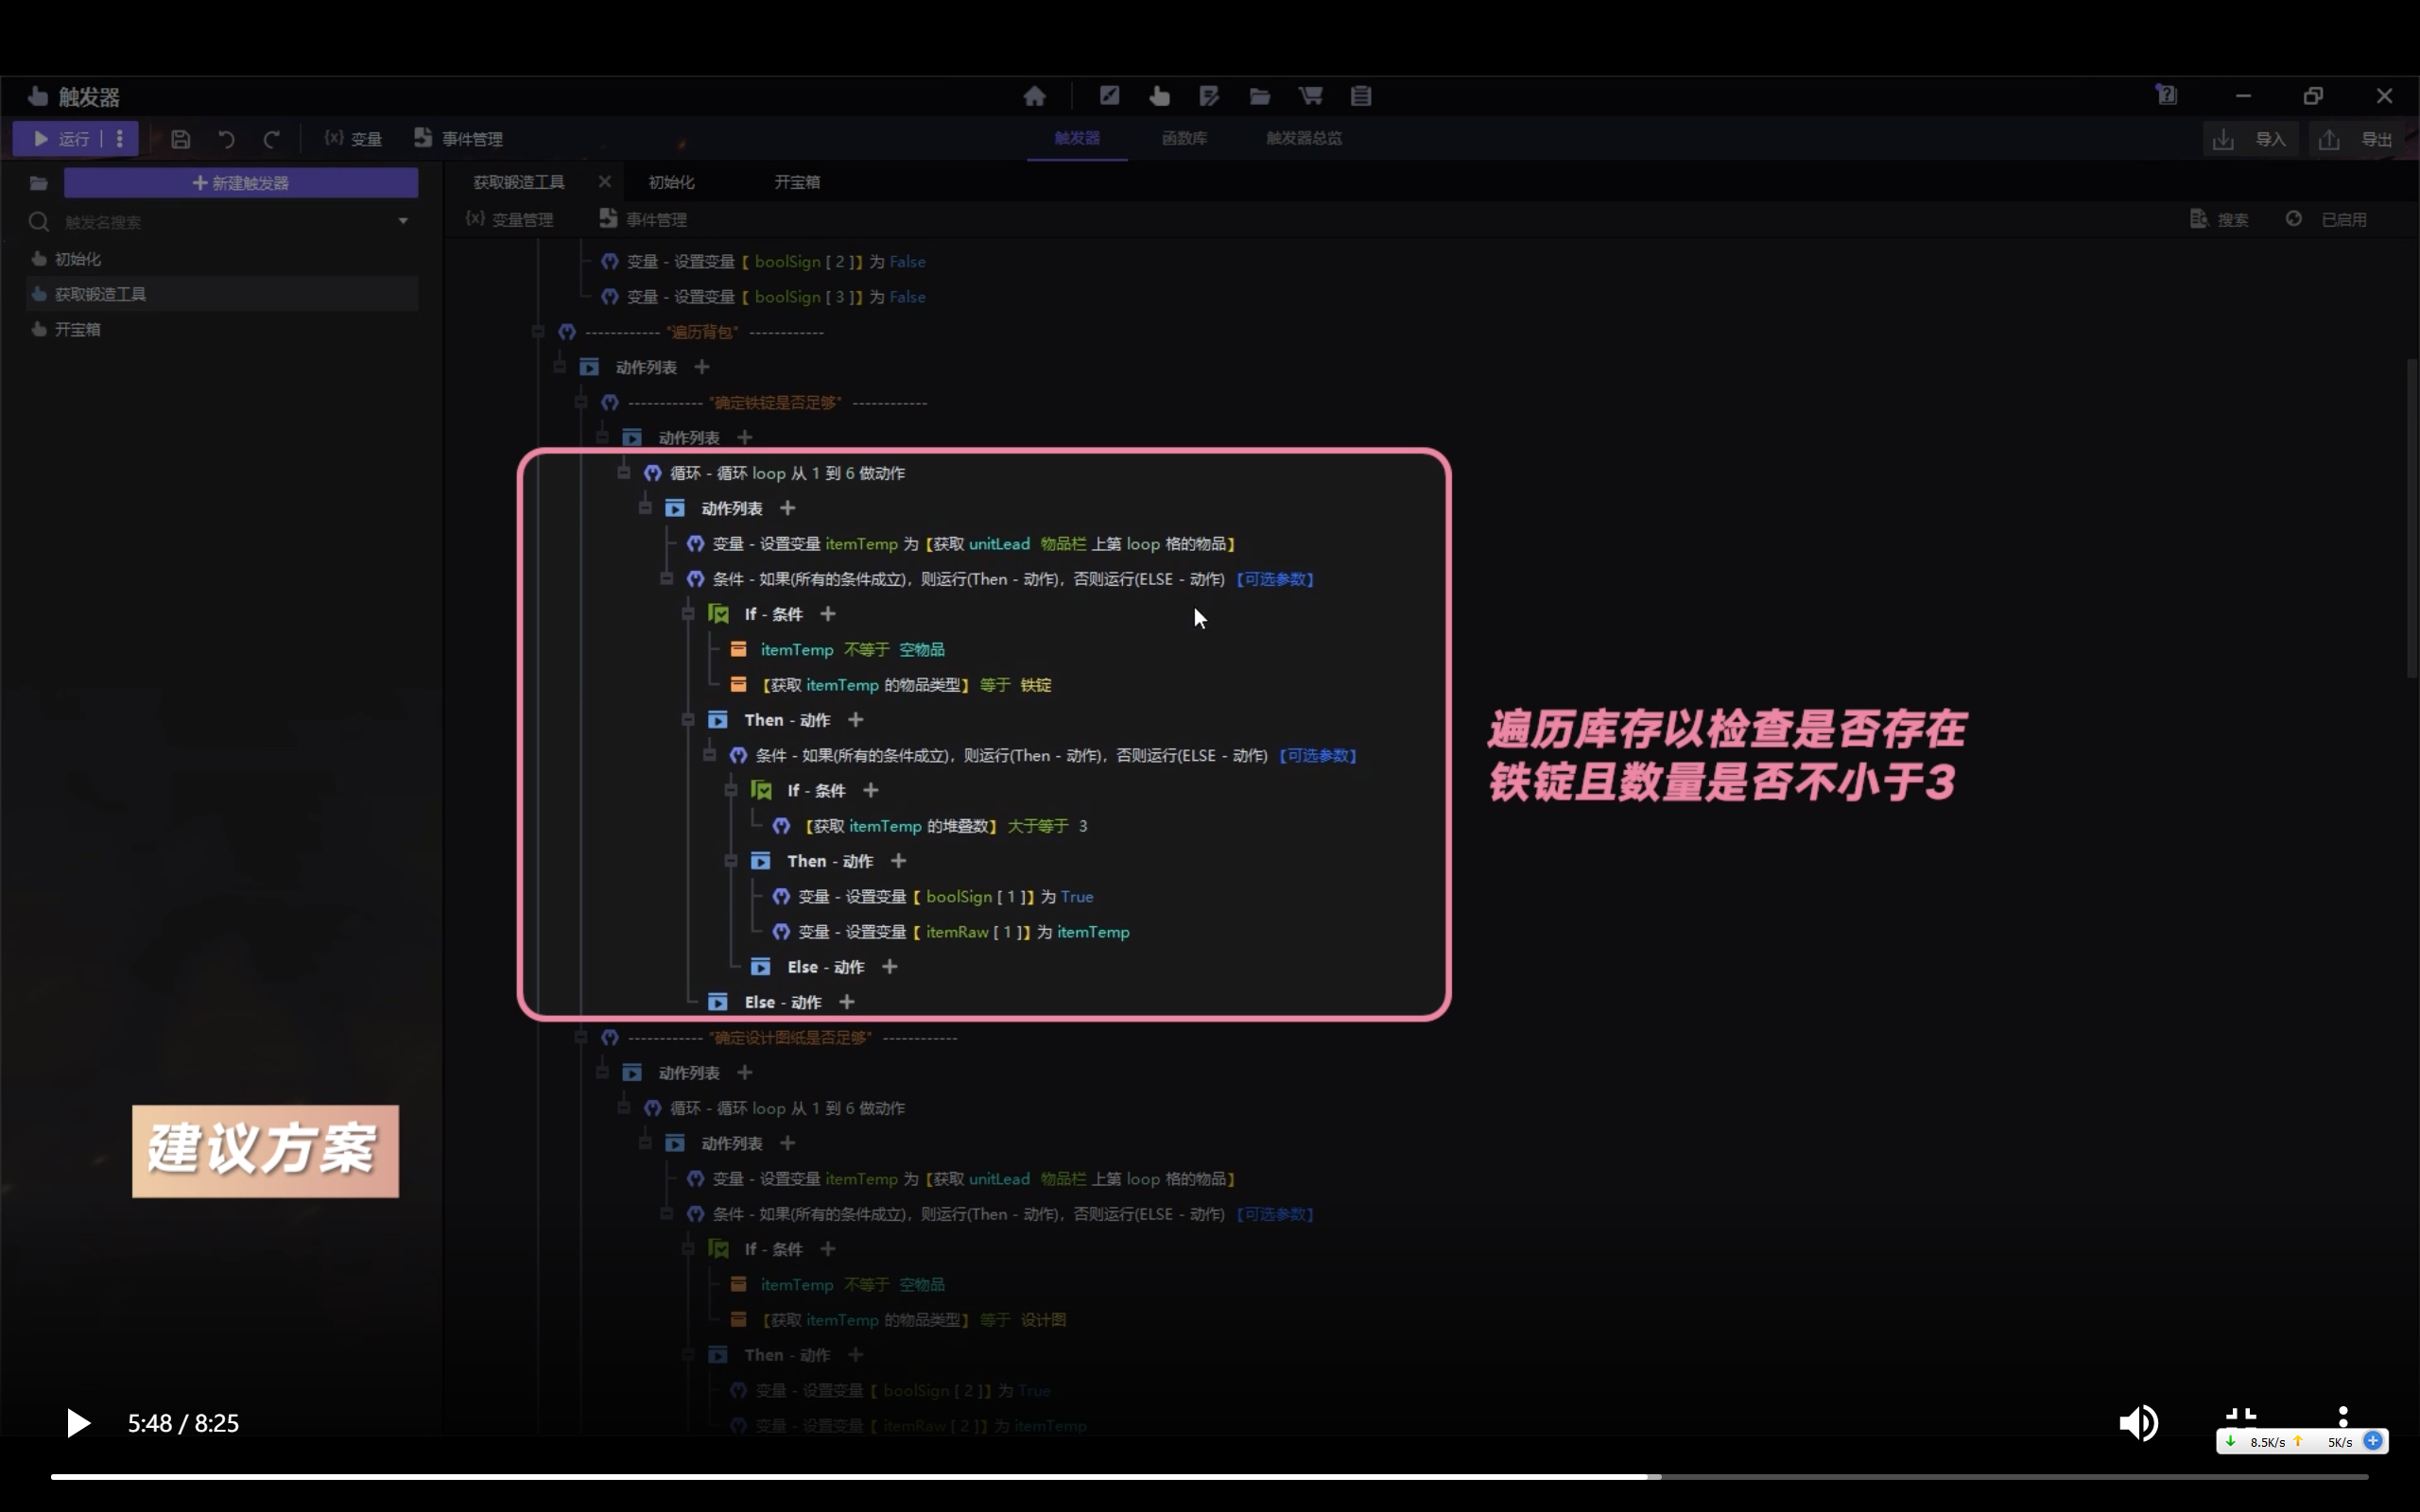The image size is (2420, 1512).
Task: Play the video
Action: [x=78, y=1422]
